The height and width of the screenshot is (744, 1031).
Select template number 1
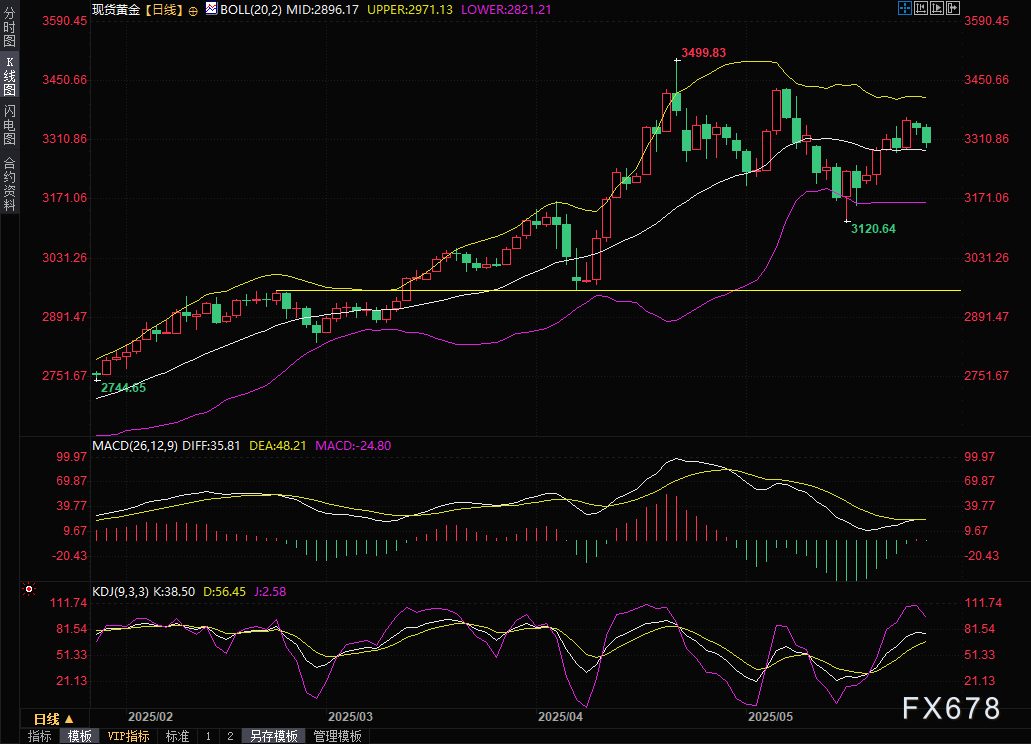208,736
